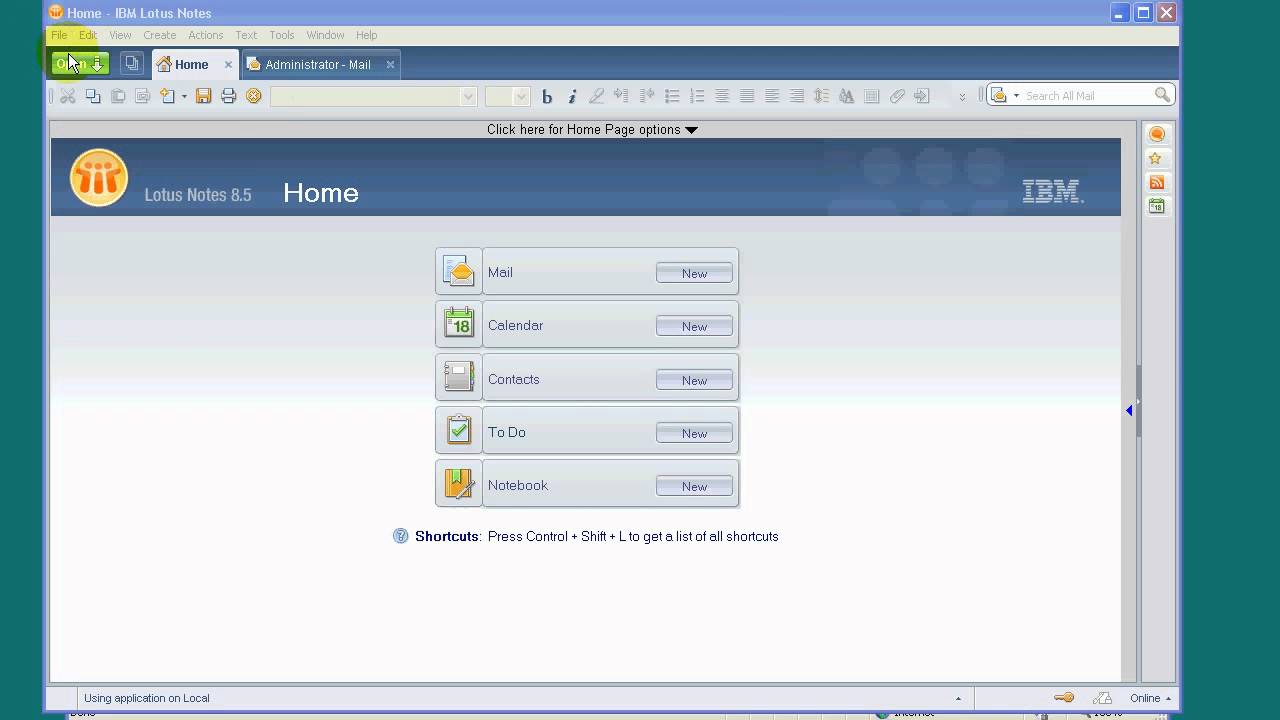Open the File menu
The width and height of the screenshot is (1280, 720).
tap(59, 35)
